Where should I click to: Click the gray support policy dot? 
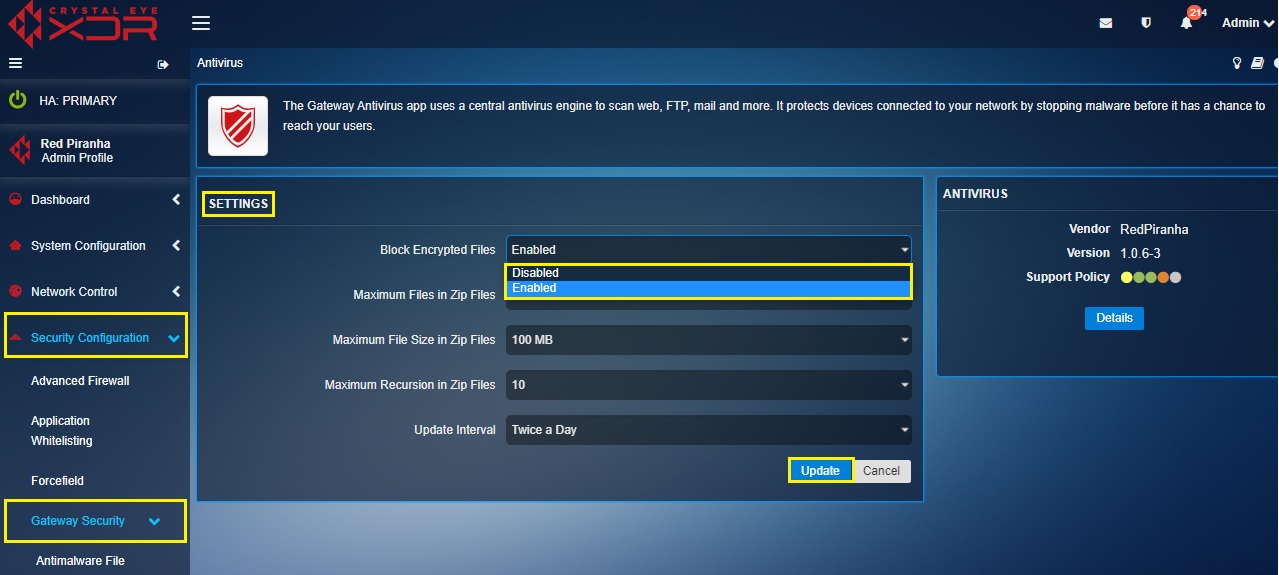tap(1175, 277)
